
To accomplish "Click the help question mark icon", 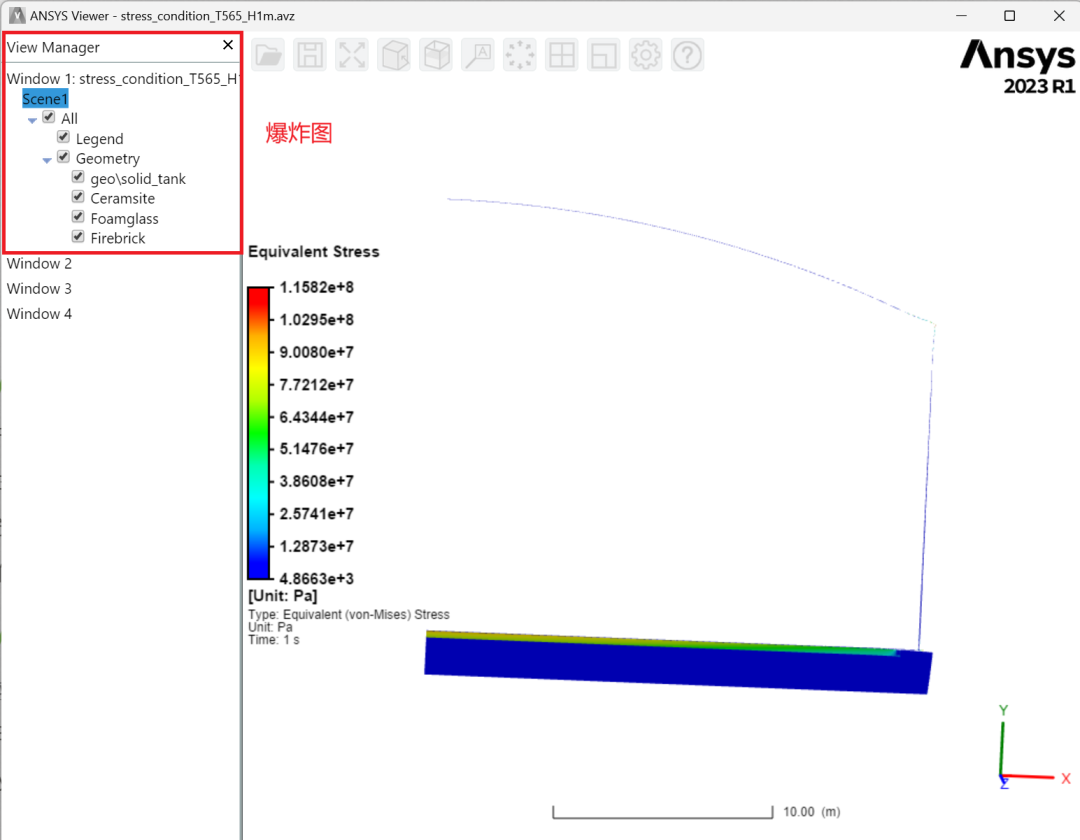I will pyautogui.click(x=687, y=55).
